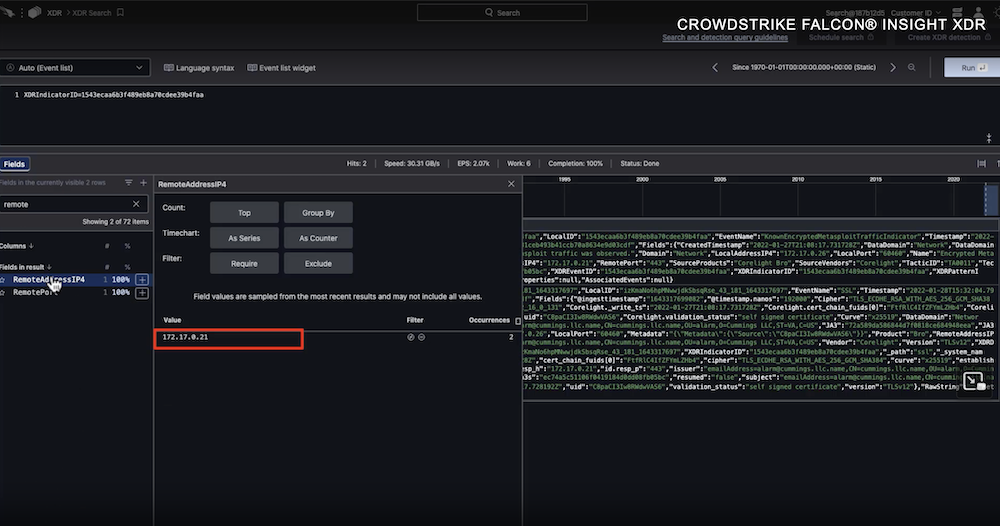Star the RemotePort field as favorite
The image size is (1000, 526).
(4, 293)
